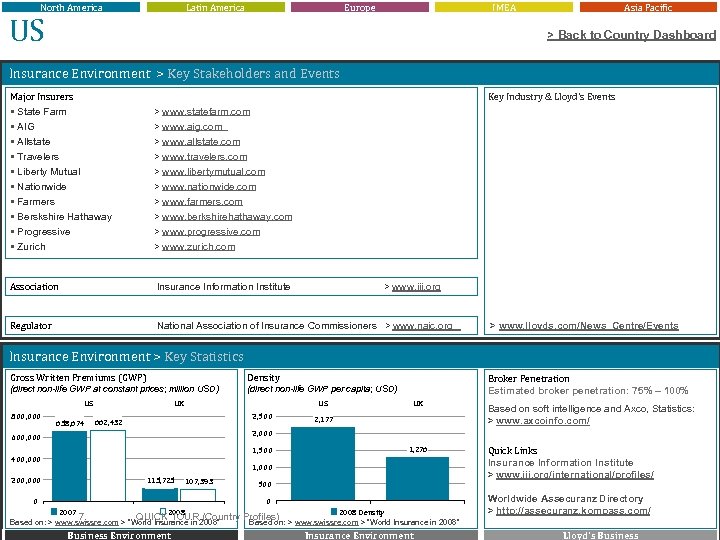
Task: Select the Business Environment bottom tab
Action: 119,535
